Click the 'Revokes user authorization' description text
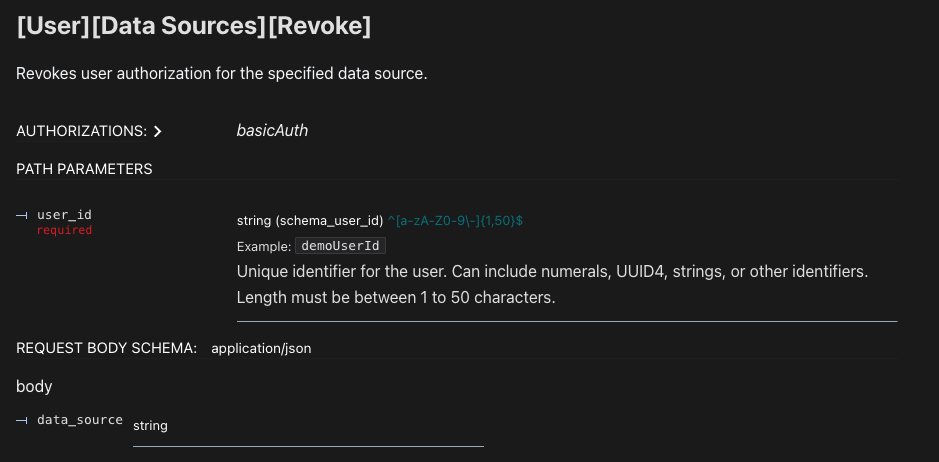The width and height of the screenshot is (939, 462). pyautogui.click(x=222, y=74)
